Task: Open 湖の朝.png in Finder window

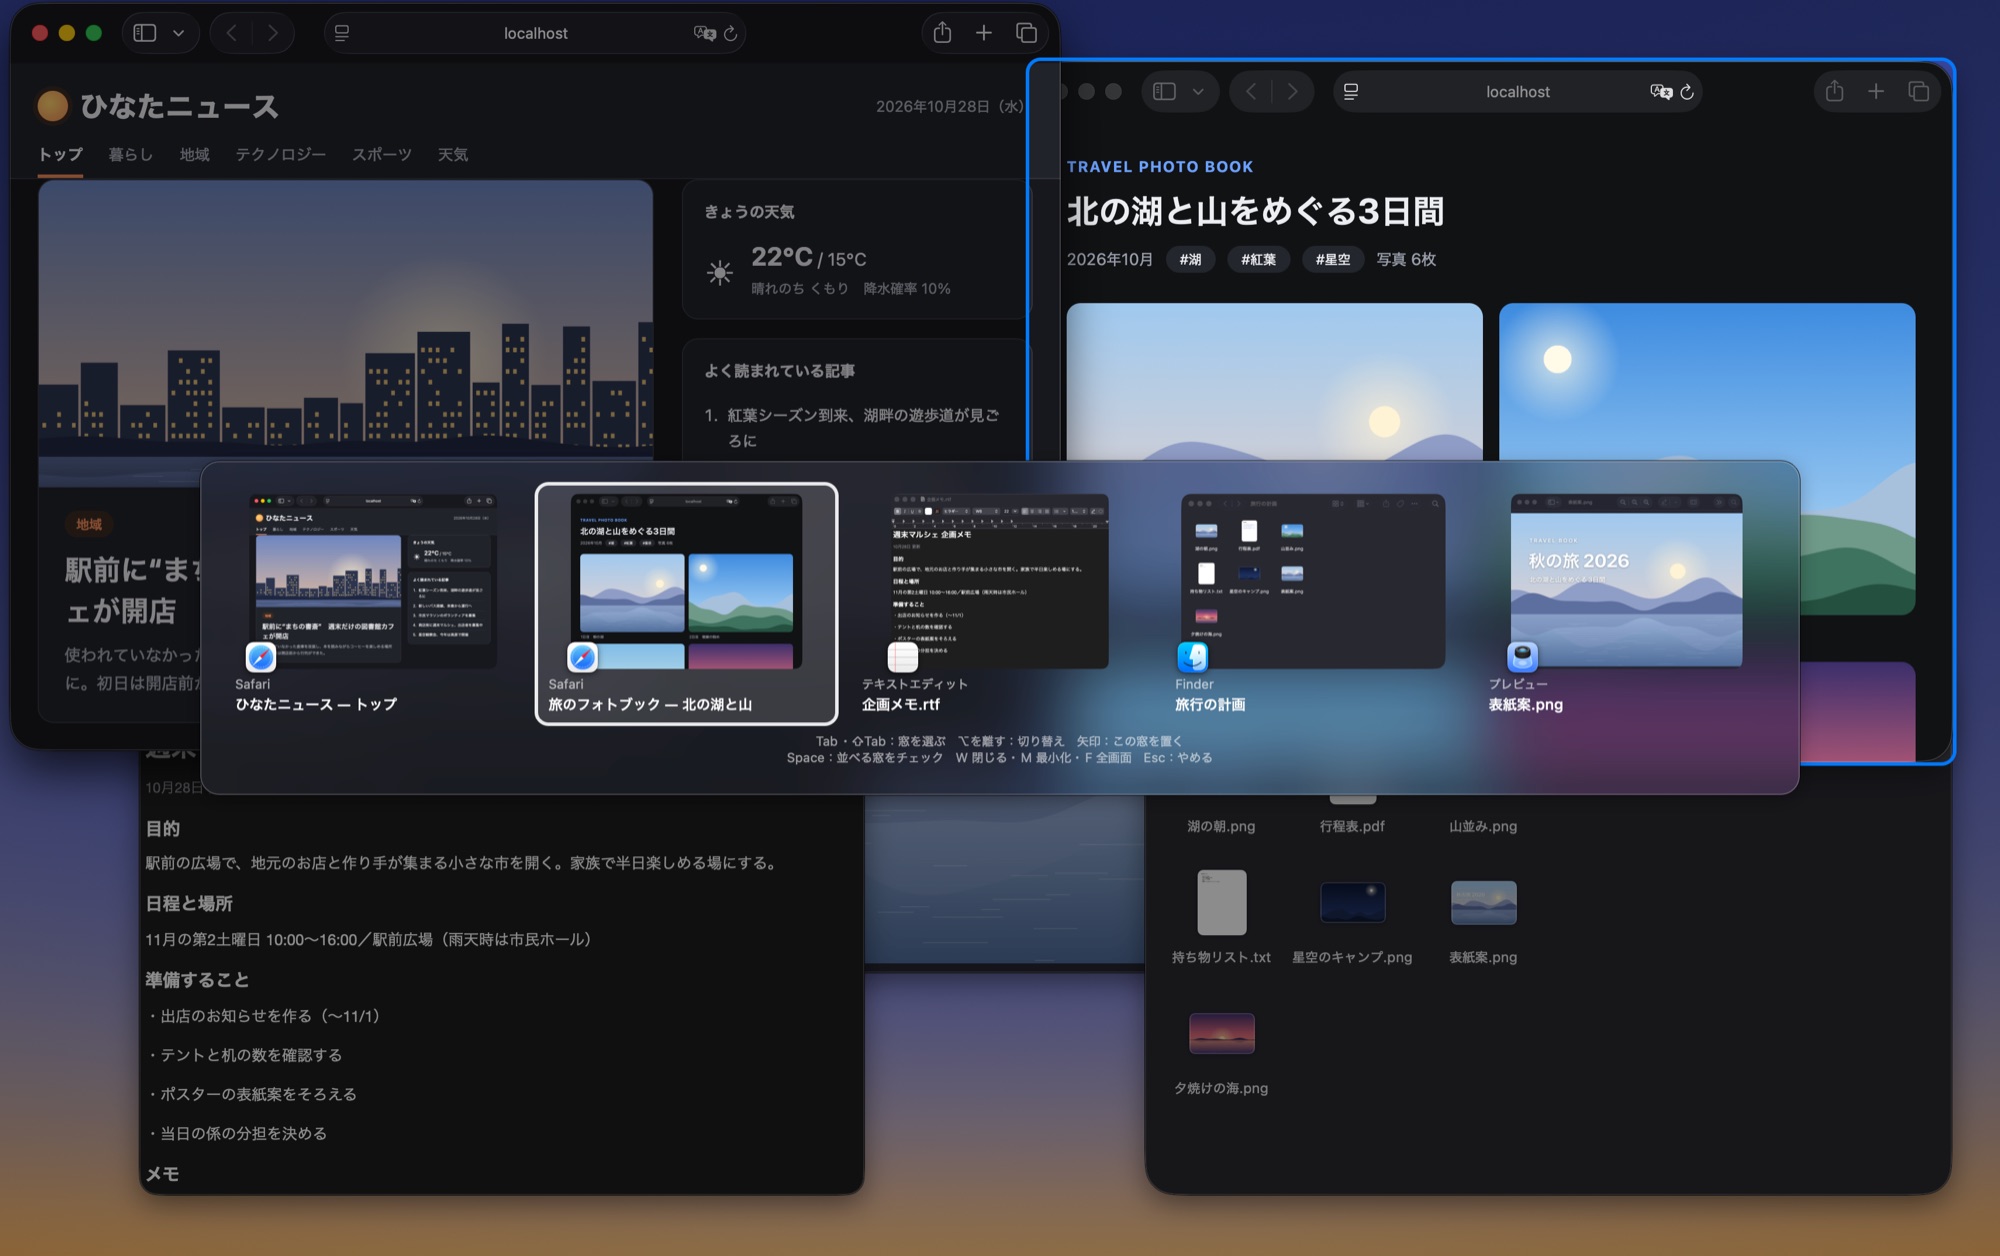Action: pyautogui.click(x=1221, y=826)
